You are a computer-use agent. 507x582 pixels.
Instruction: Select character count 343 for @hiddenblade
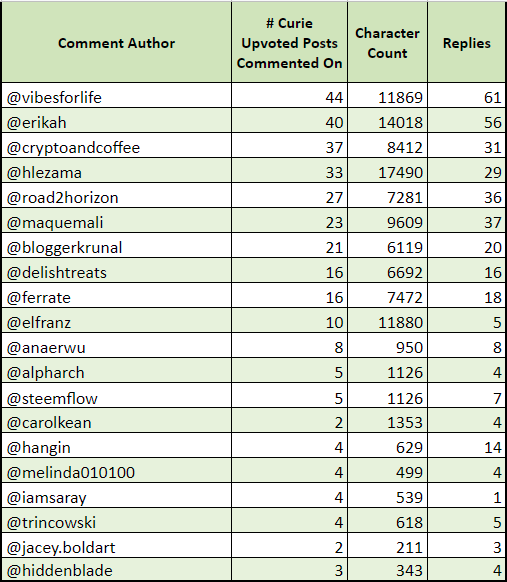pyautogui.click(x=387, y=569)
